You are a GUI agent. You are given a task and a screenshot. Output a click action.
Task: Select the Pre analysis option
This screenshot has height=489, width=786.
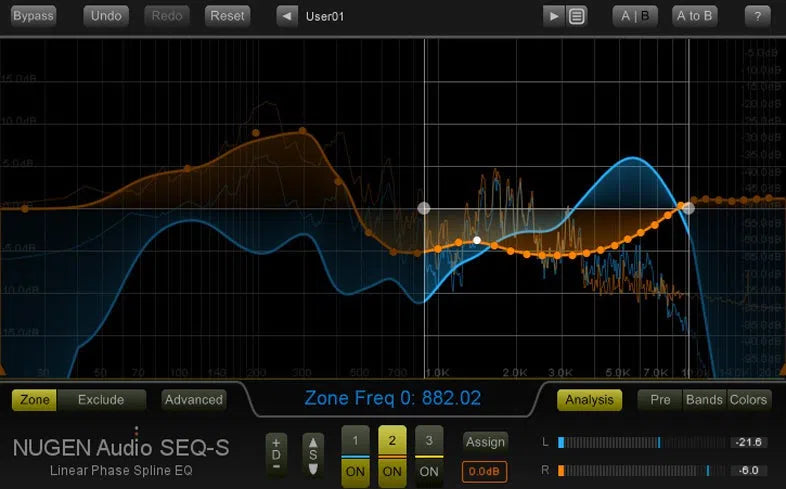[x=660, y=400]
